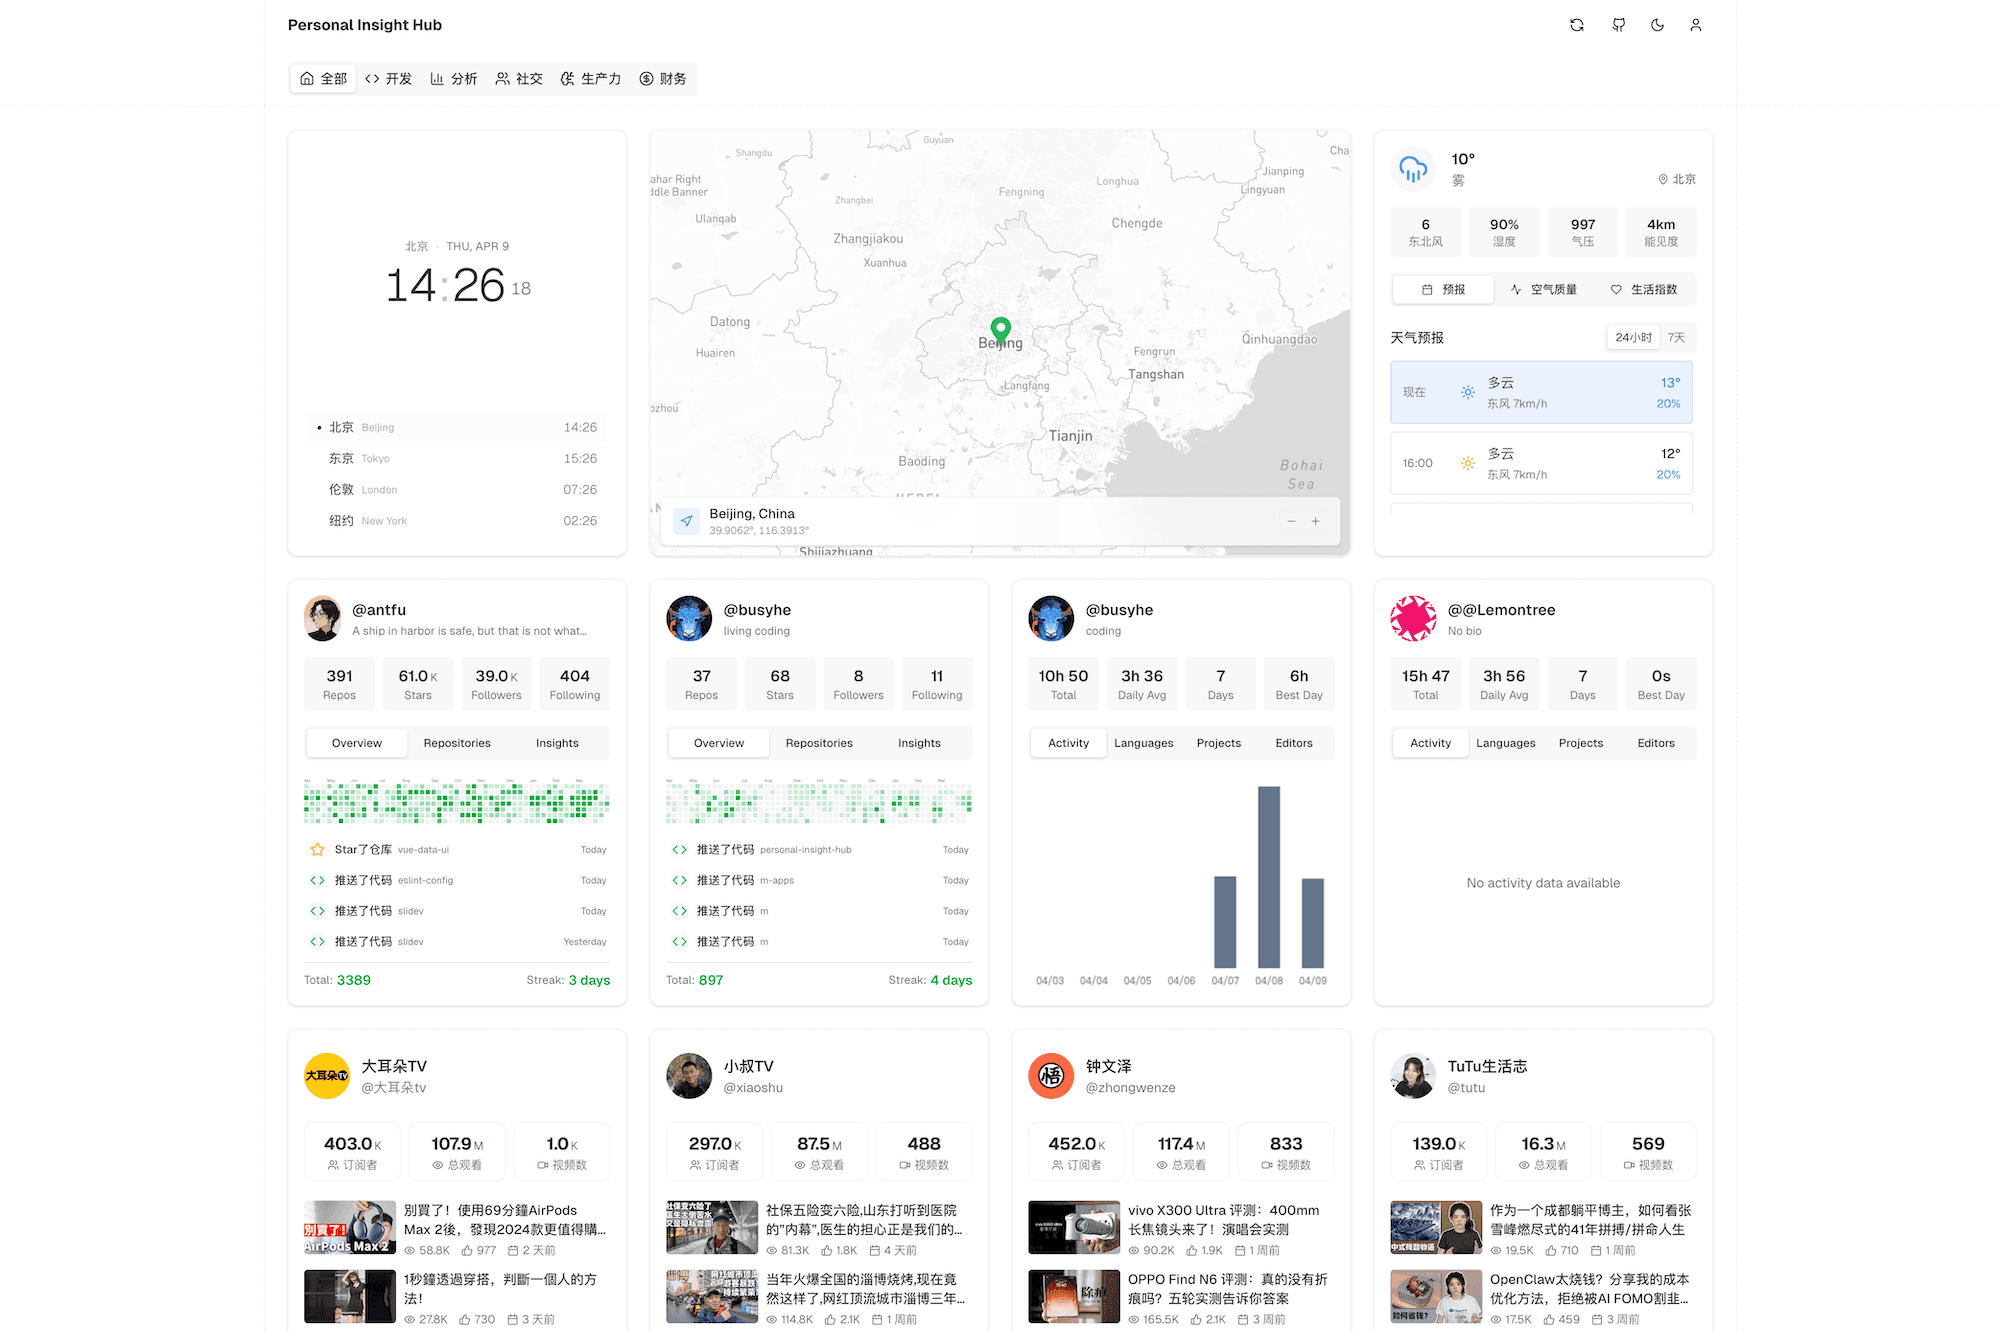Select 东京 Tokyo timezone row
Viewport: 2000px width, 1331px height.
[x=457, y=459]
